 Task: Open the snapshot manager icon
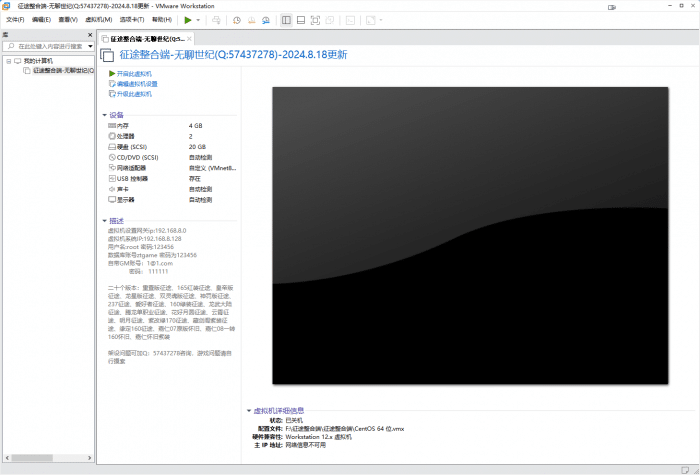click(264, 19)
